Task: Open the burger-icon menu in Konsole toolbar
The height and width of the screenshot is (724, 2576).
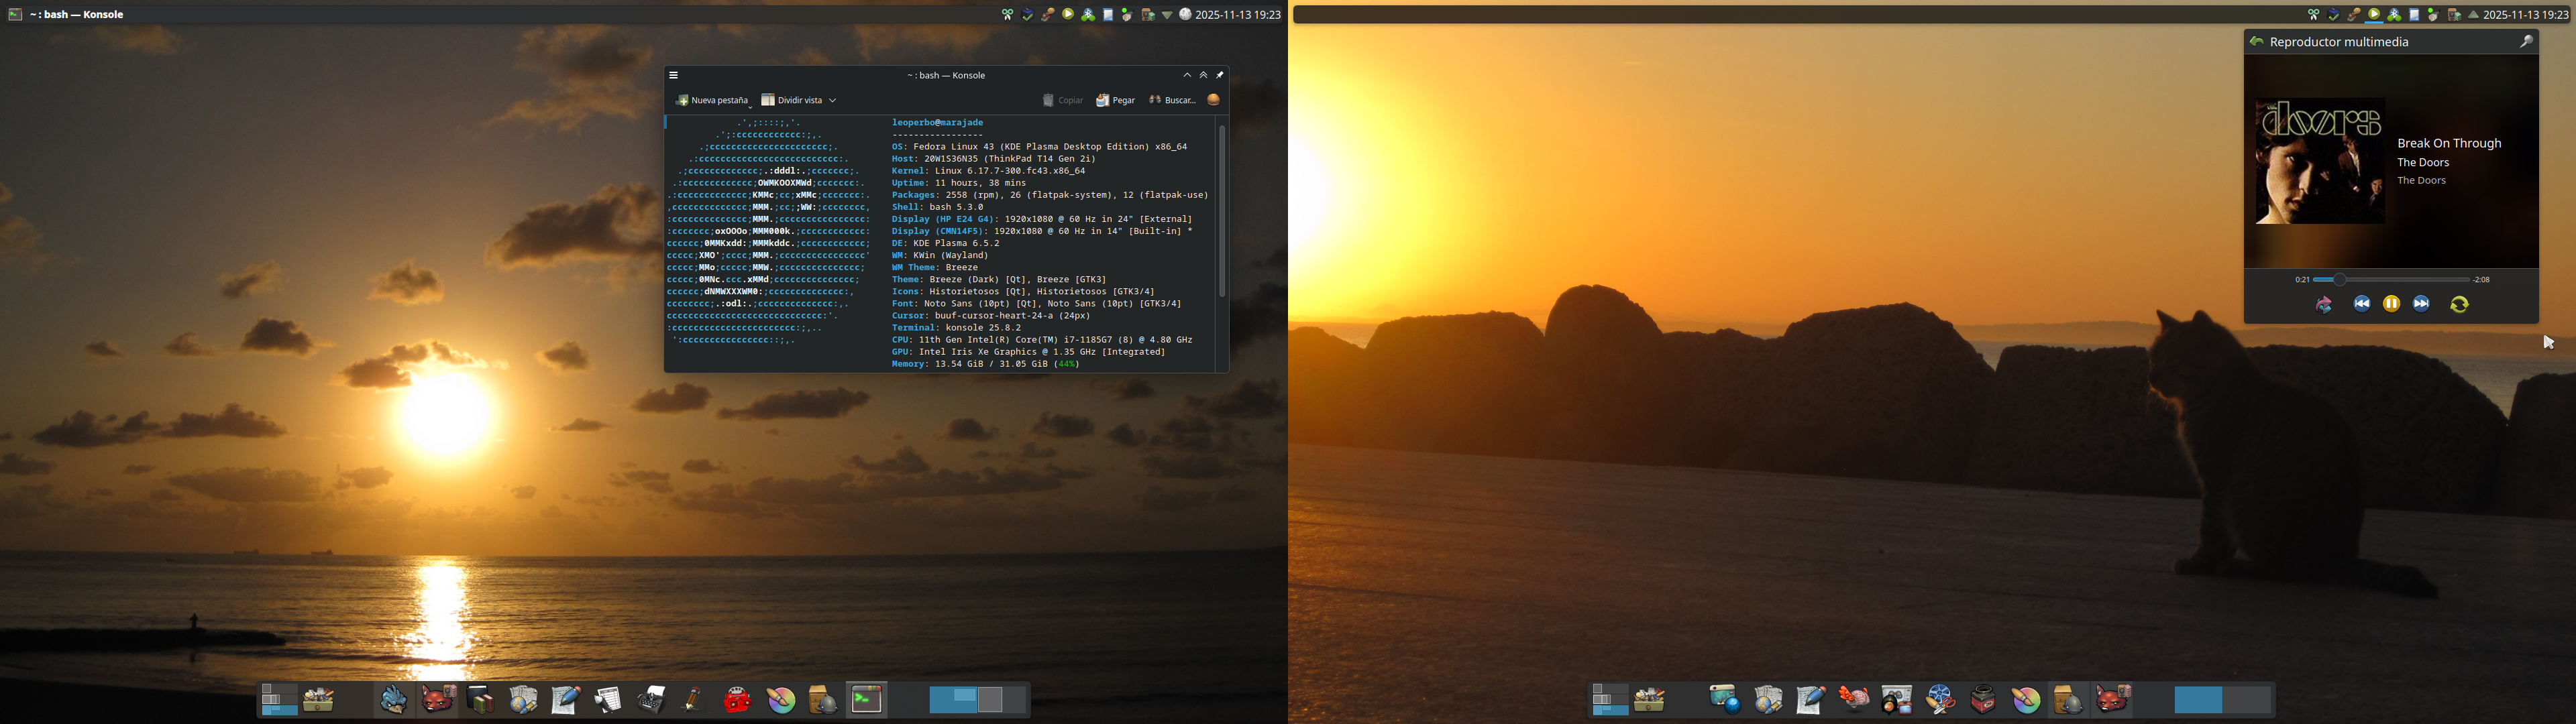Action: [1213, 100]
